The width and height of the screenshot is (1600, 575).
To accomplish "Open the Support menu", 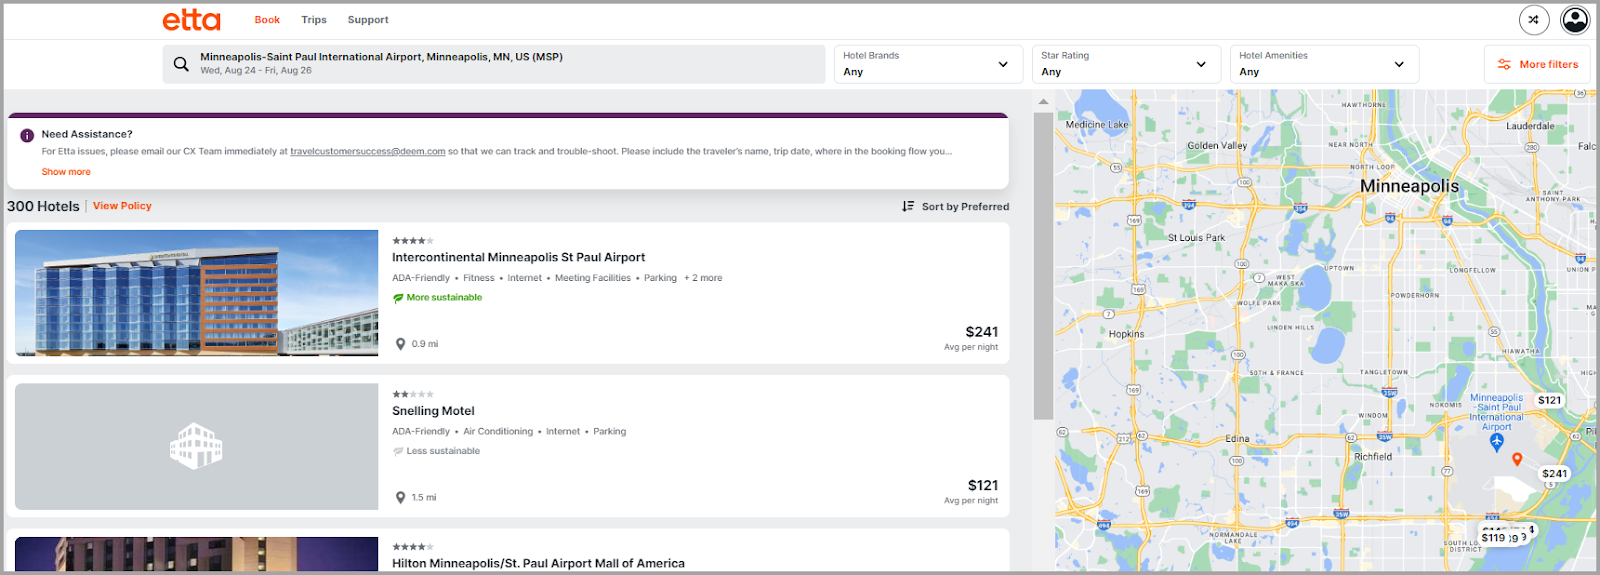I will click(368, 20).
